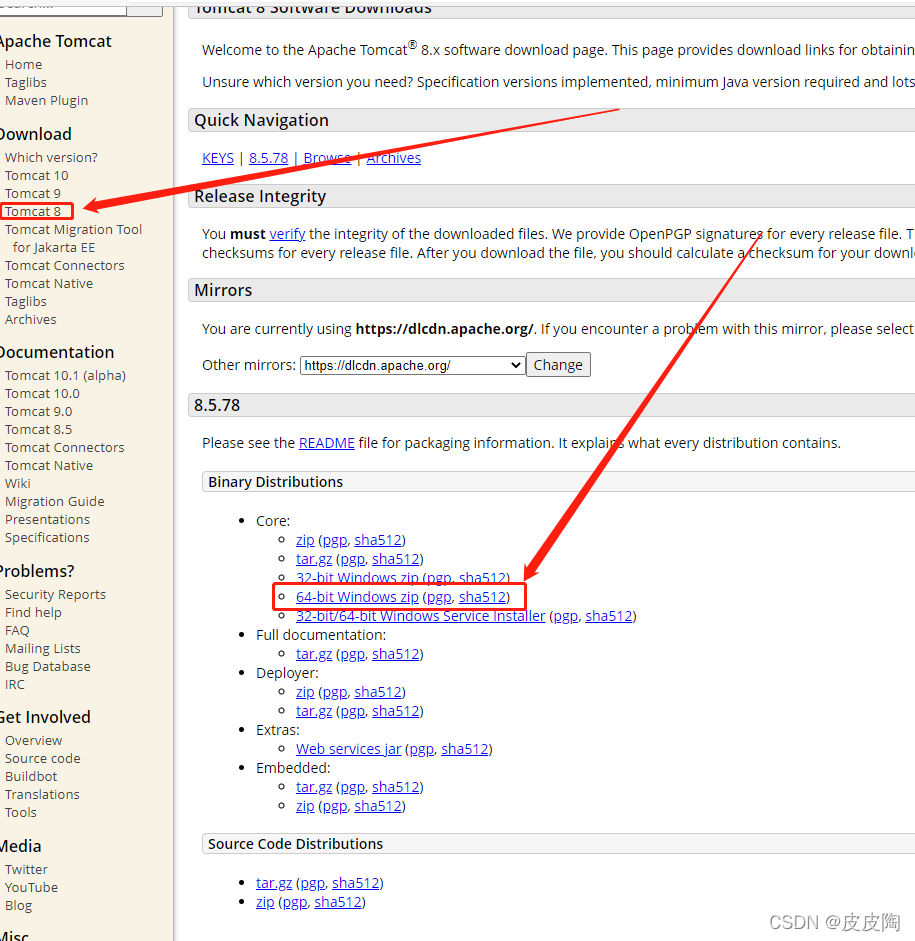
Task: Select Tomcat 10 download page
Action: [37, 175]
